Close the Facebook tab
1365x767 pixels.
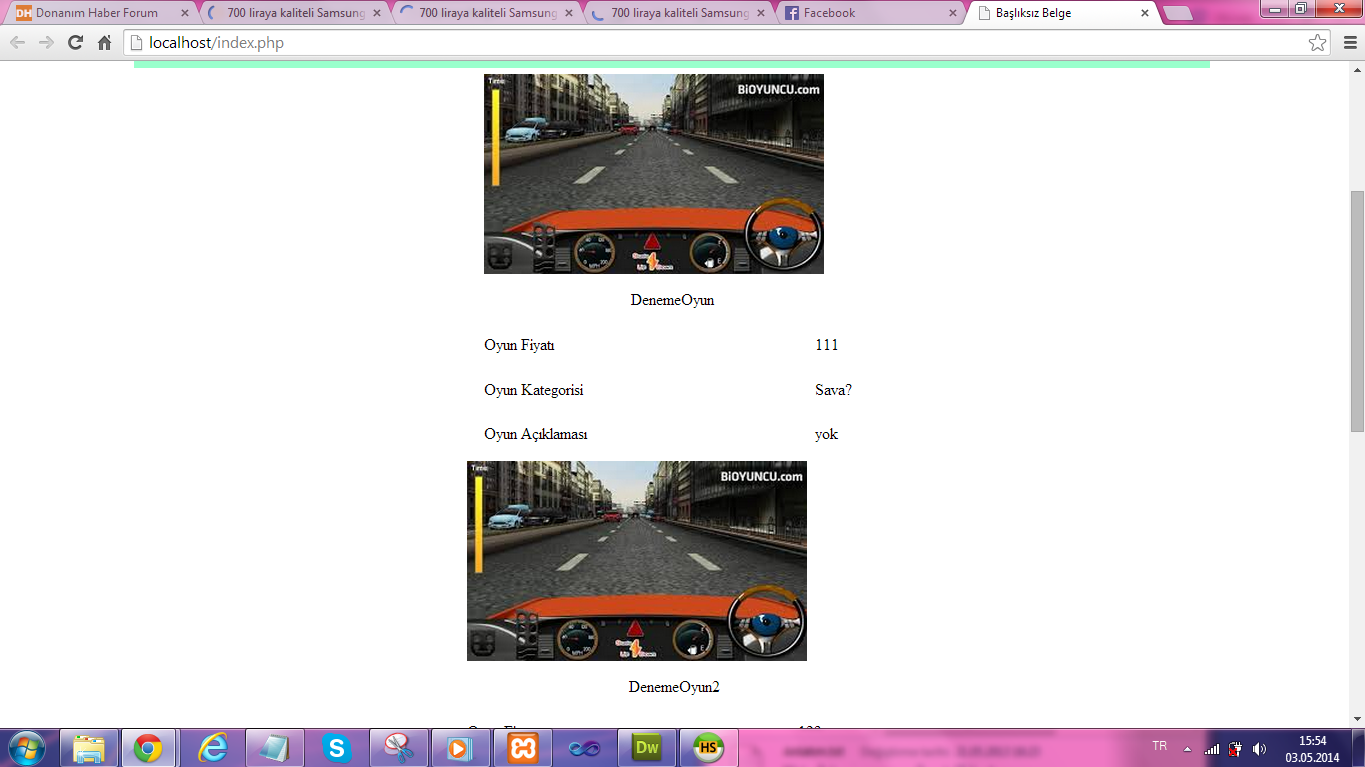951,13
